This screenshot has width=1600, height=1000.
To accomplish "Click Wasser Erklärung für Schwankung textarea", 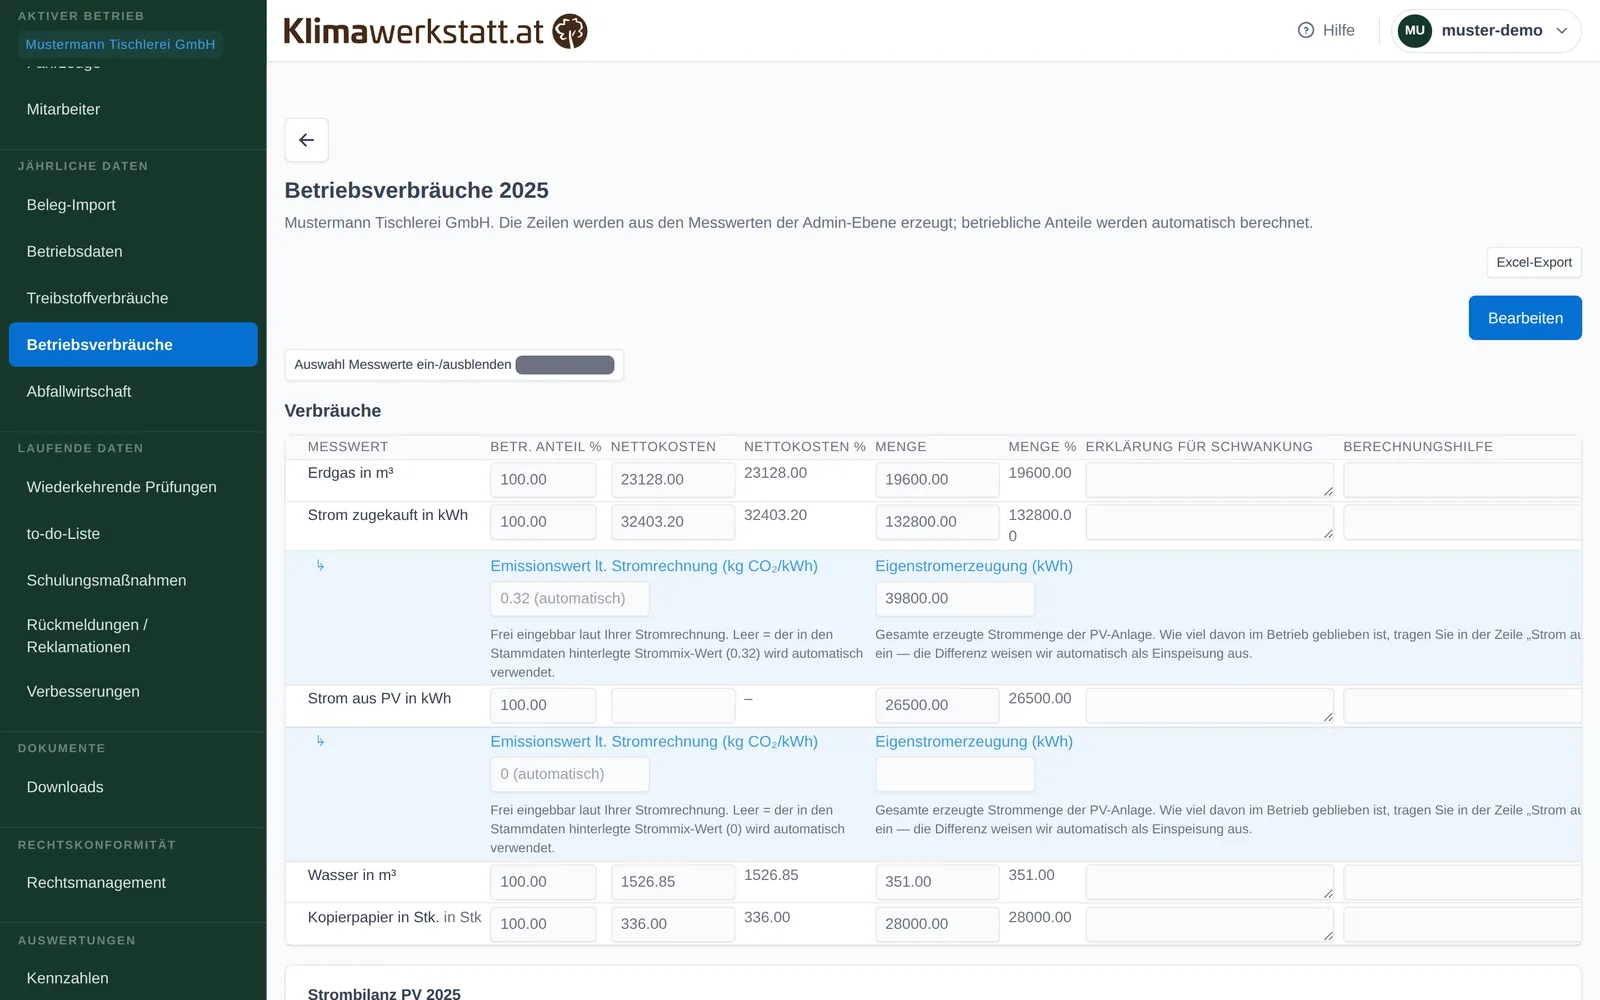I will [1210, 882].
